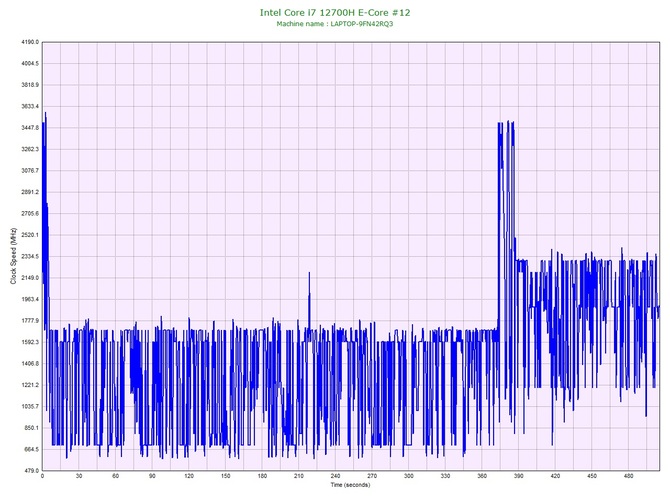Click the 1221.2 y-axis label

30,385
